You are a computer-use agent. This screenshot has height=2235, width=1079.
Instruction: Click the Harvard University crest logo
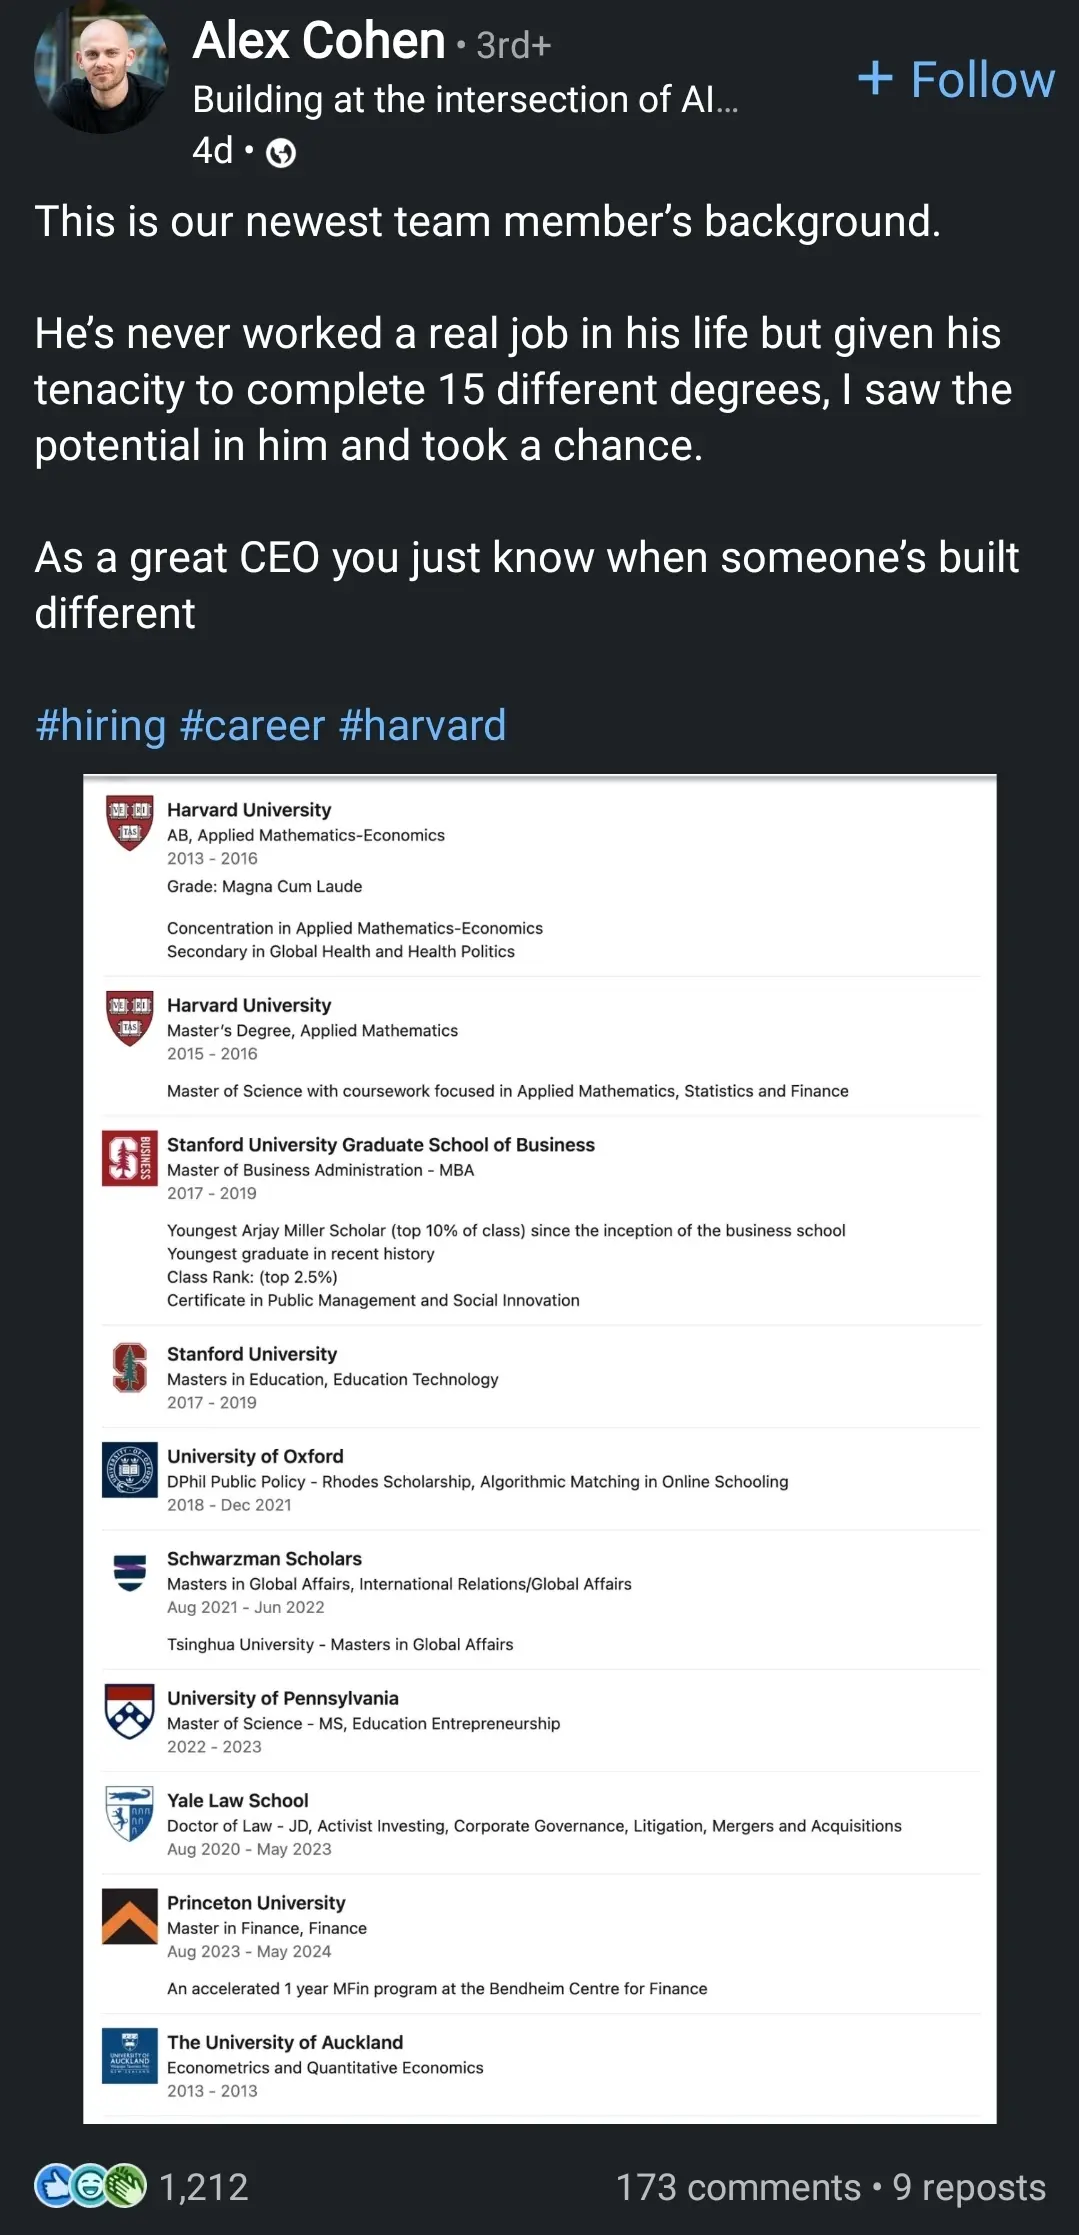pyautogui.click(x=129, y=822)
